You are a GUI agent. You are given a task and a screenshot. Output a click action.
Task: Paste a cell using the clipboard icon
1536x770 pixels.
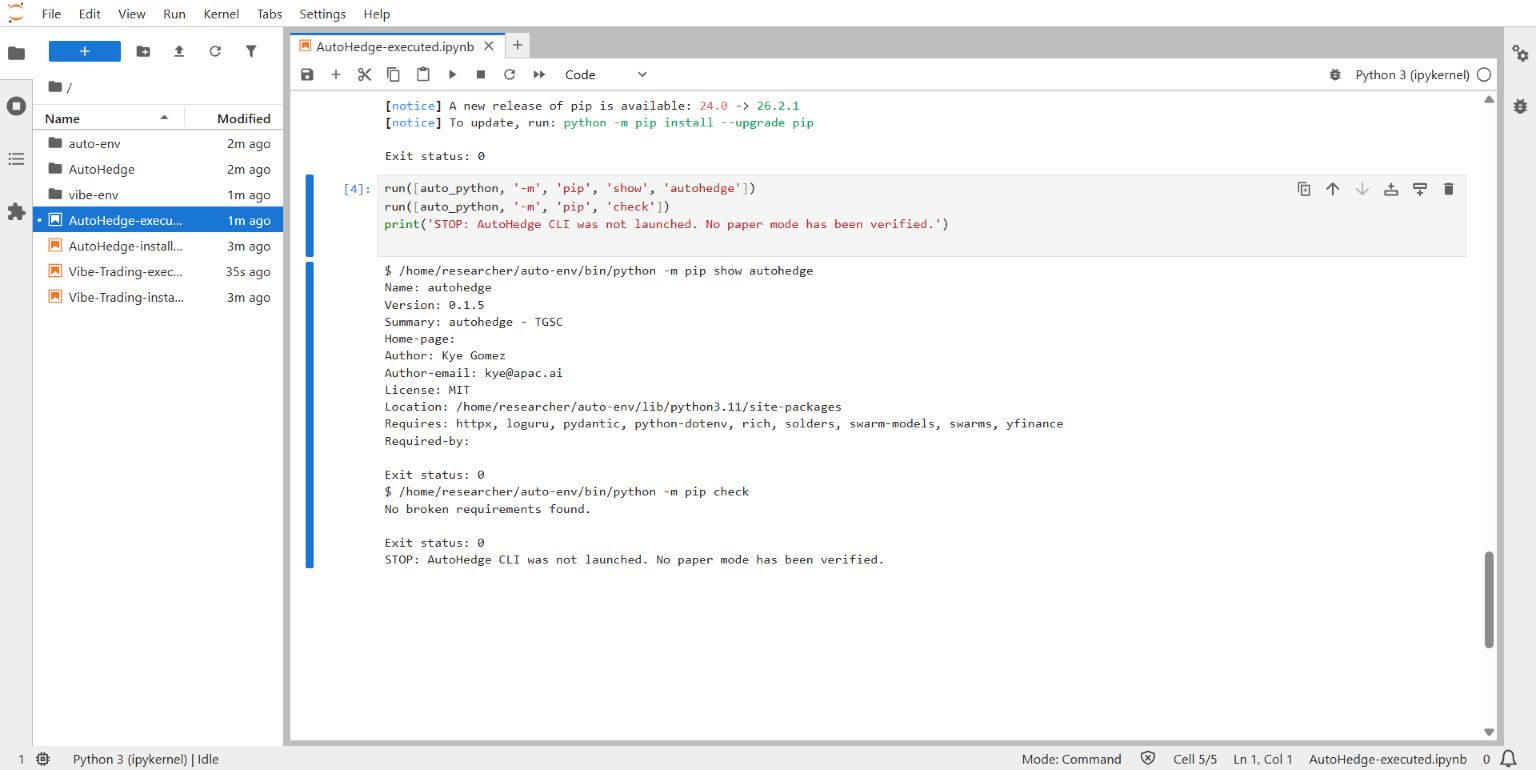click(423, 74)
